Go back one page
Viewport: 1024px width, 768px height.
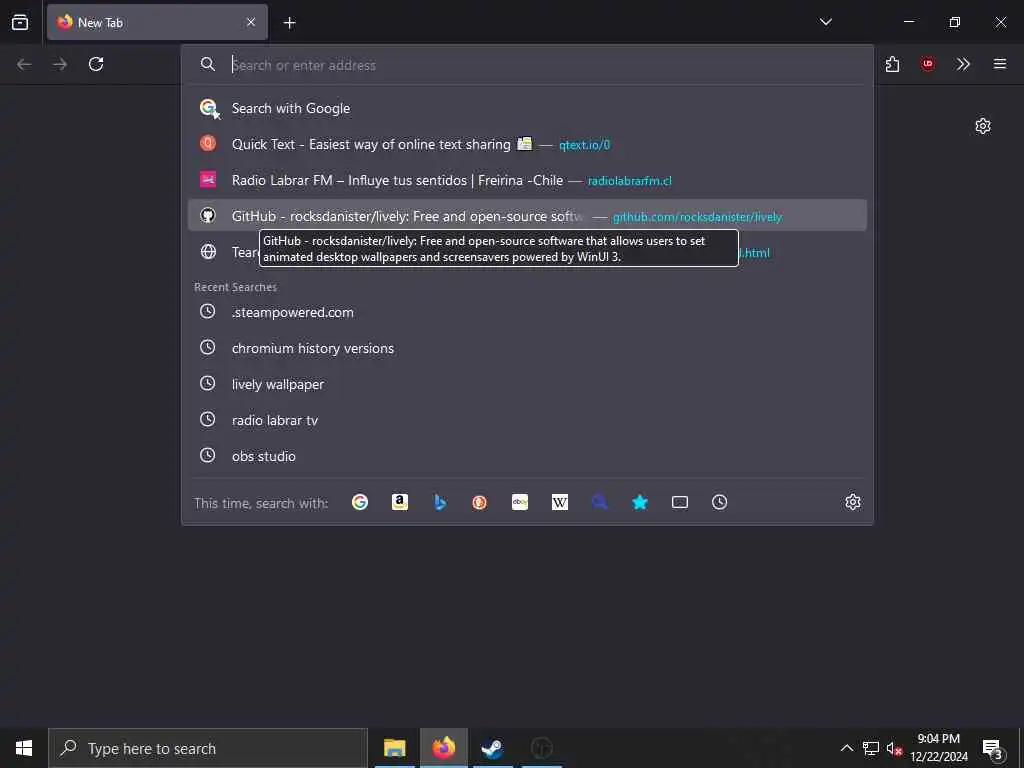[24, 64]
